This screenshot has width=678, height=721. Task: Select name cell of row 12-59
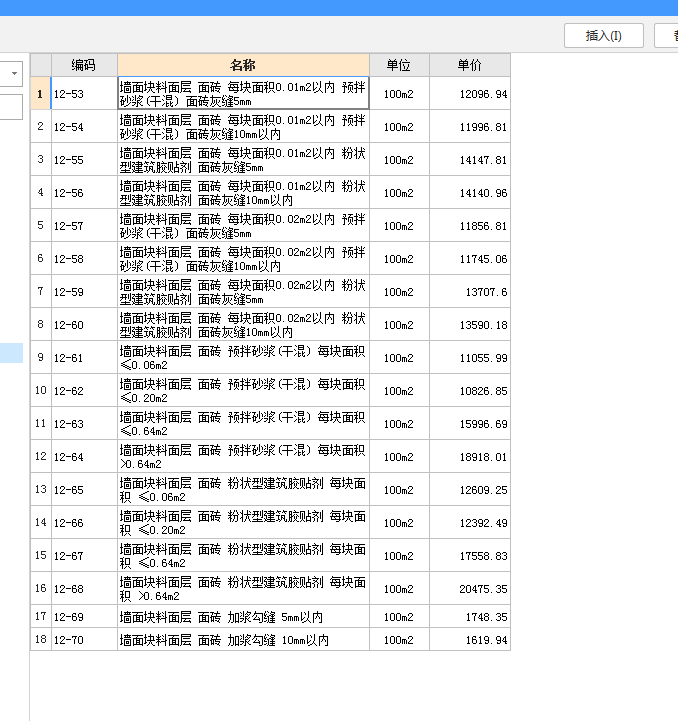tap(243, 292)
